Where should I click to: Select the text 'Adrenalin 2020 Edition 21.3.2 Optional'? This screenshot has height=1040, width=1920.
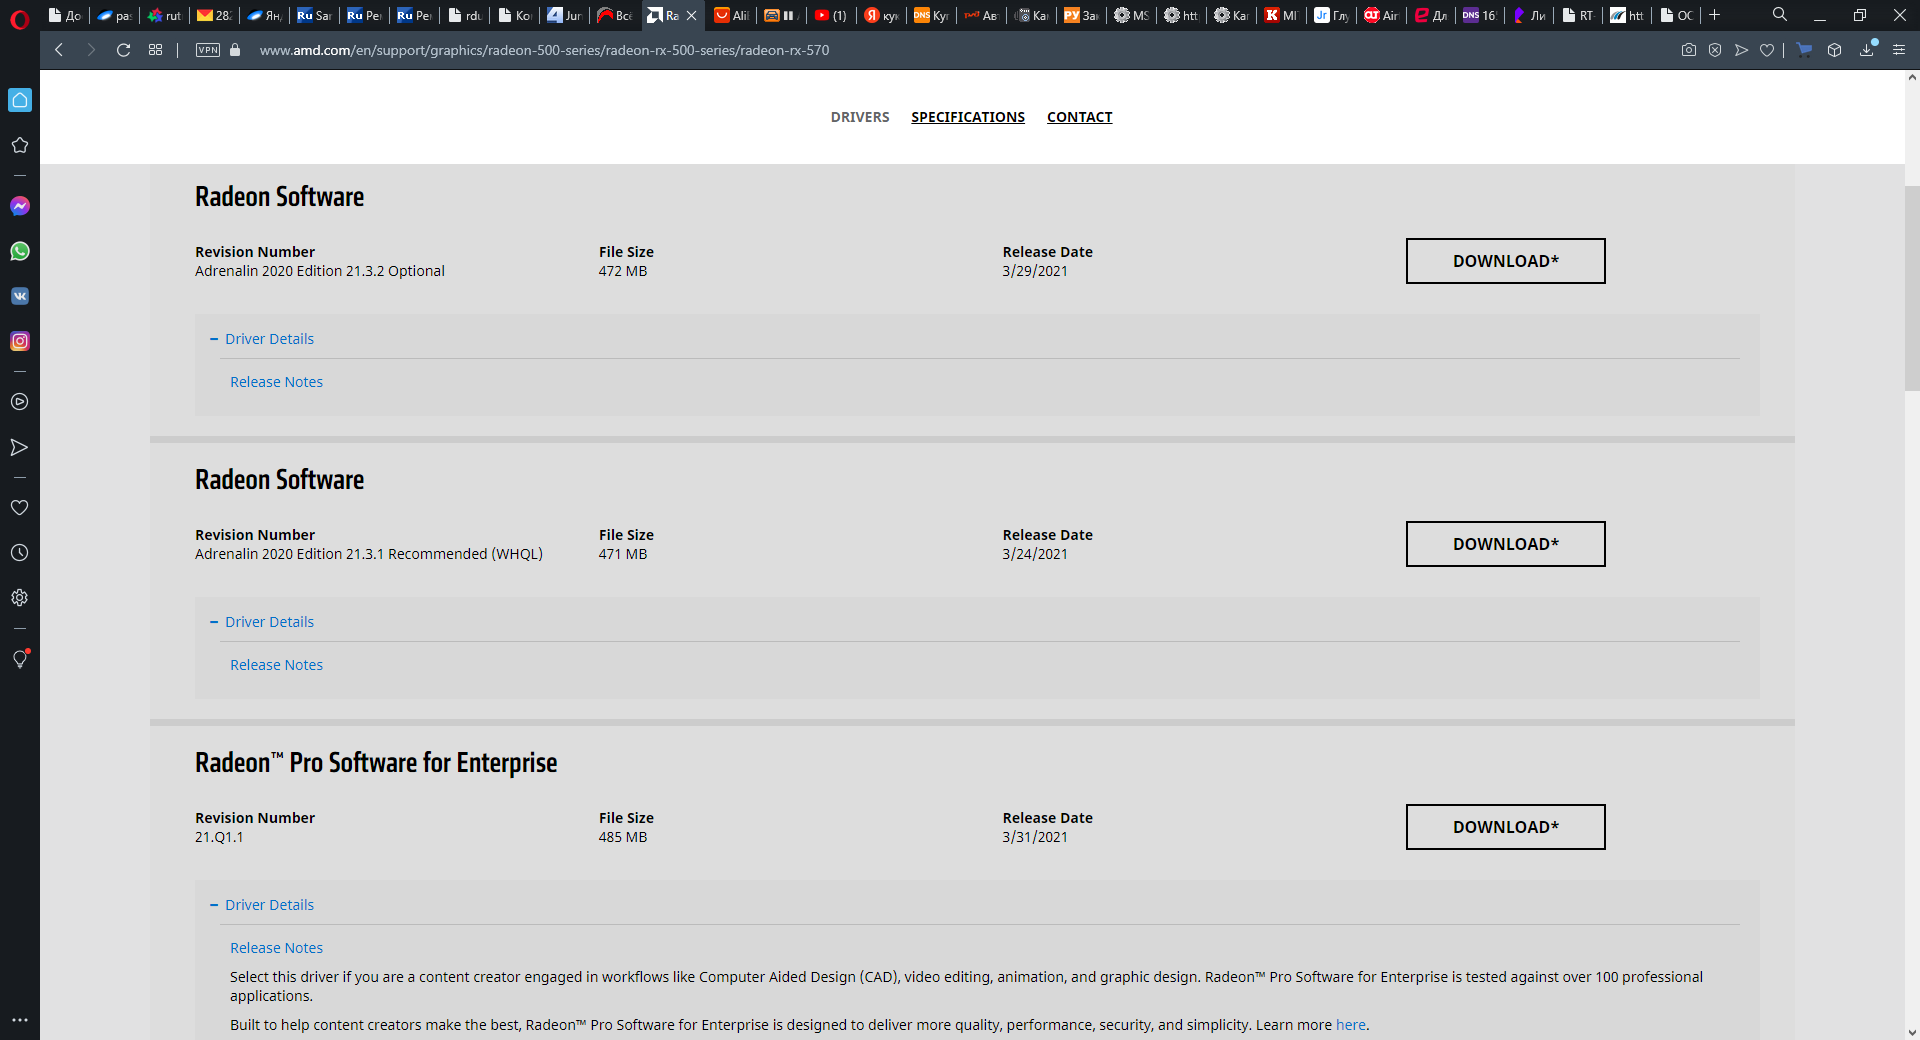(320, 271)
